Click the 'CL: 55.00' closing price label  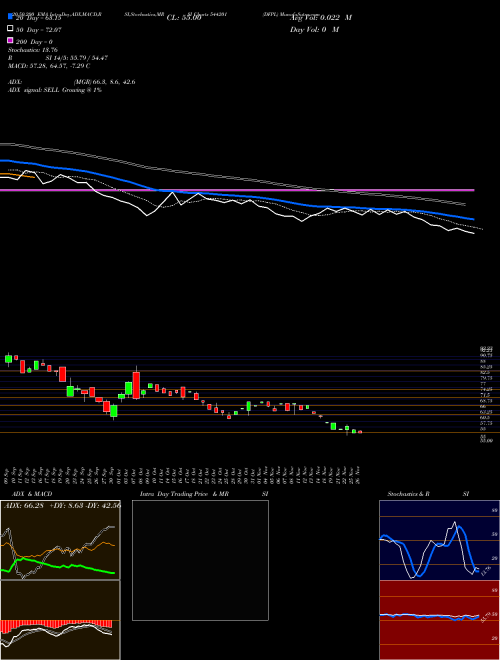point(184,18)
